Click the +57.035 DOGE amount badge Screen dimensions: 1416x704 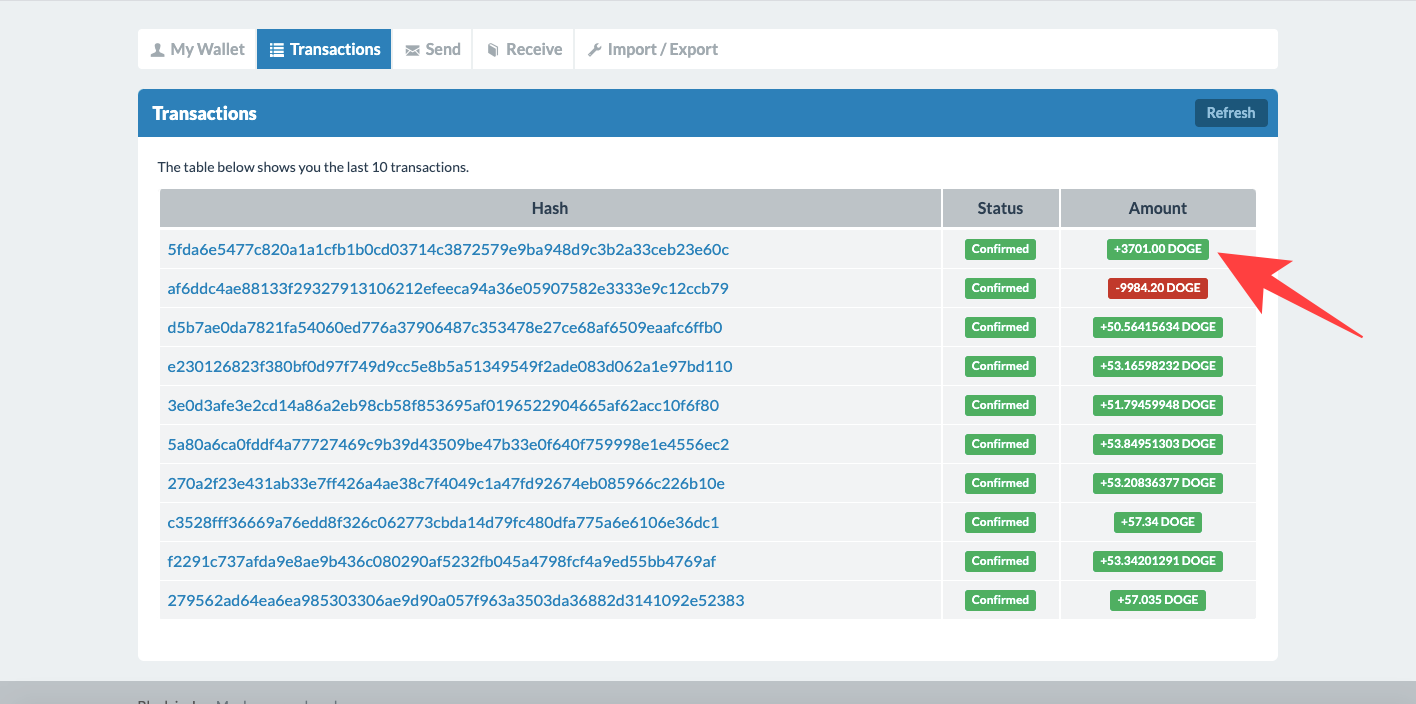[x=1158, y=600]
